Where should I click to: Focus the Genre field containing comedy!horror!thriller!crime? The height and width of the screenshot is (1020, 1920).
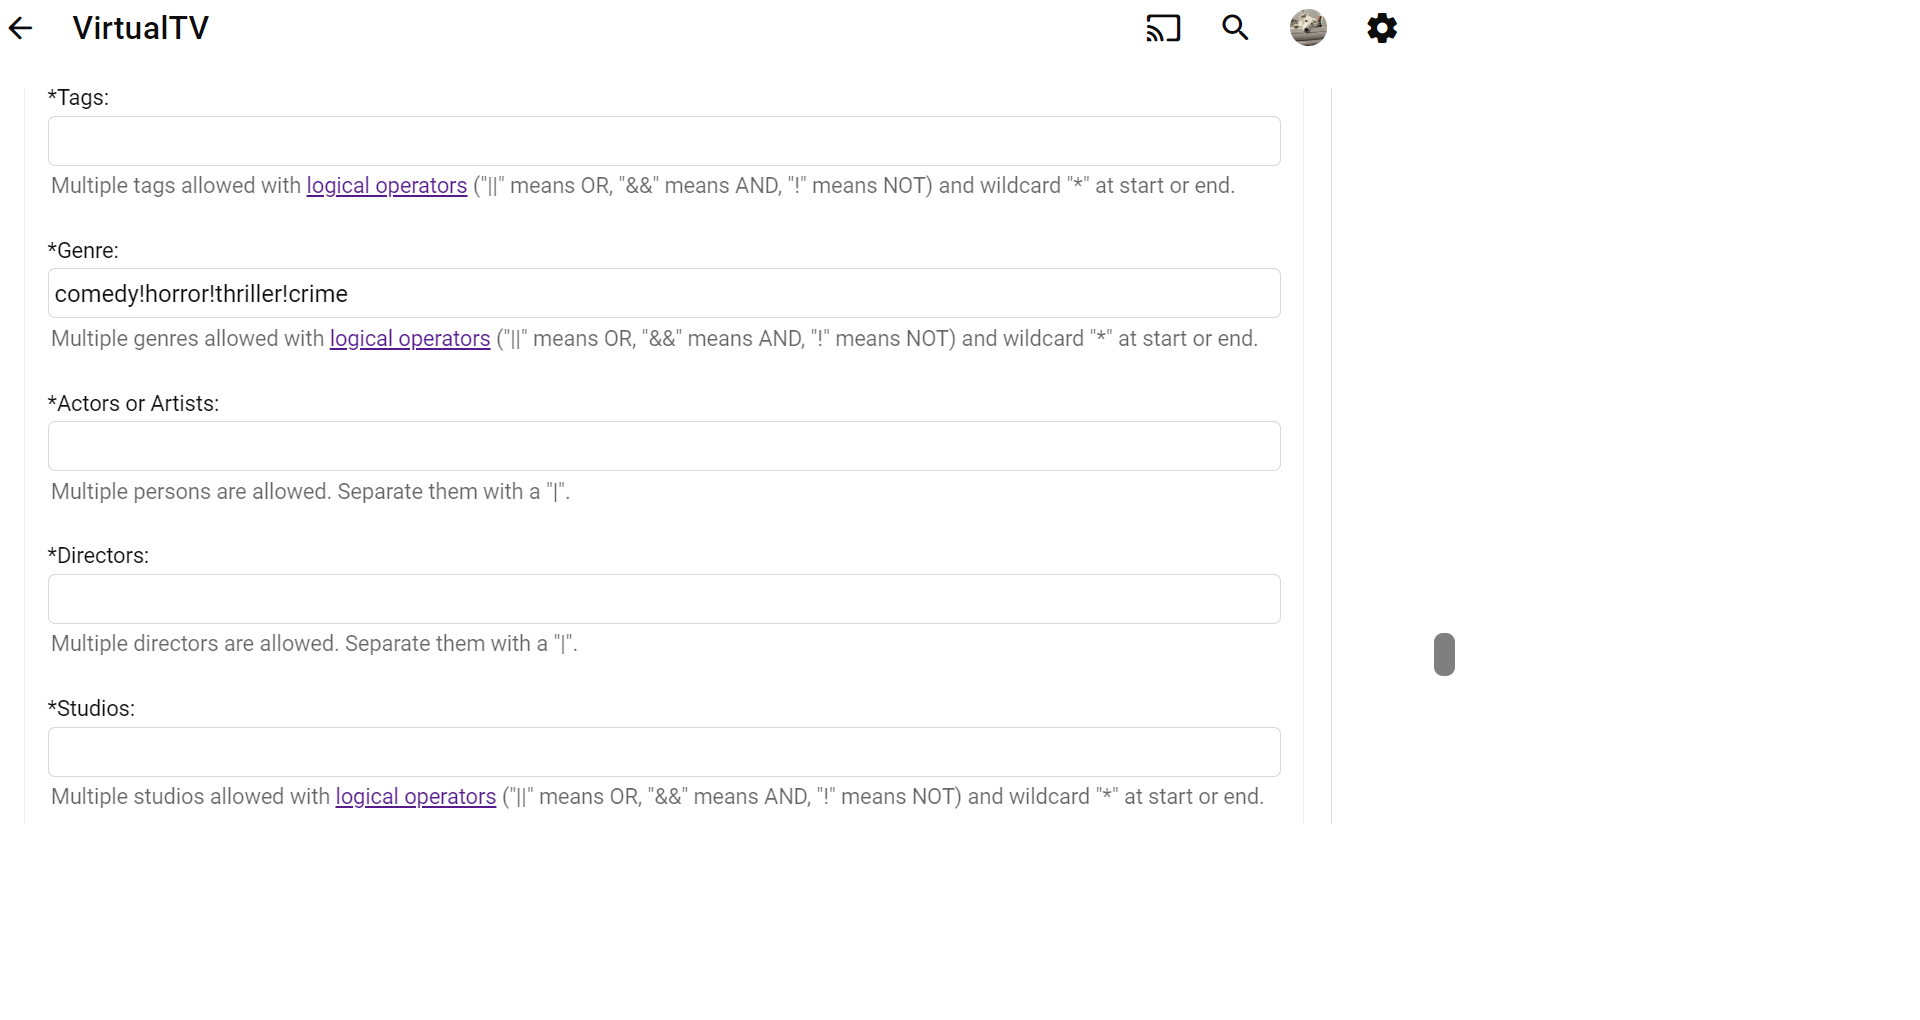click(664, 294)
